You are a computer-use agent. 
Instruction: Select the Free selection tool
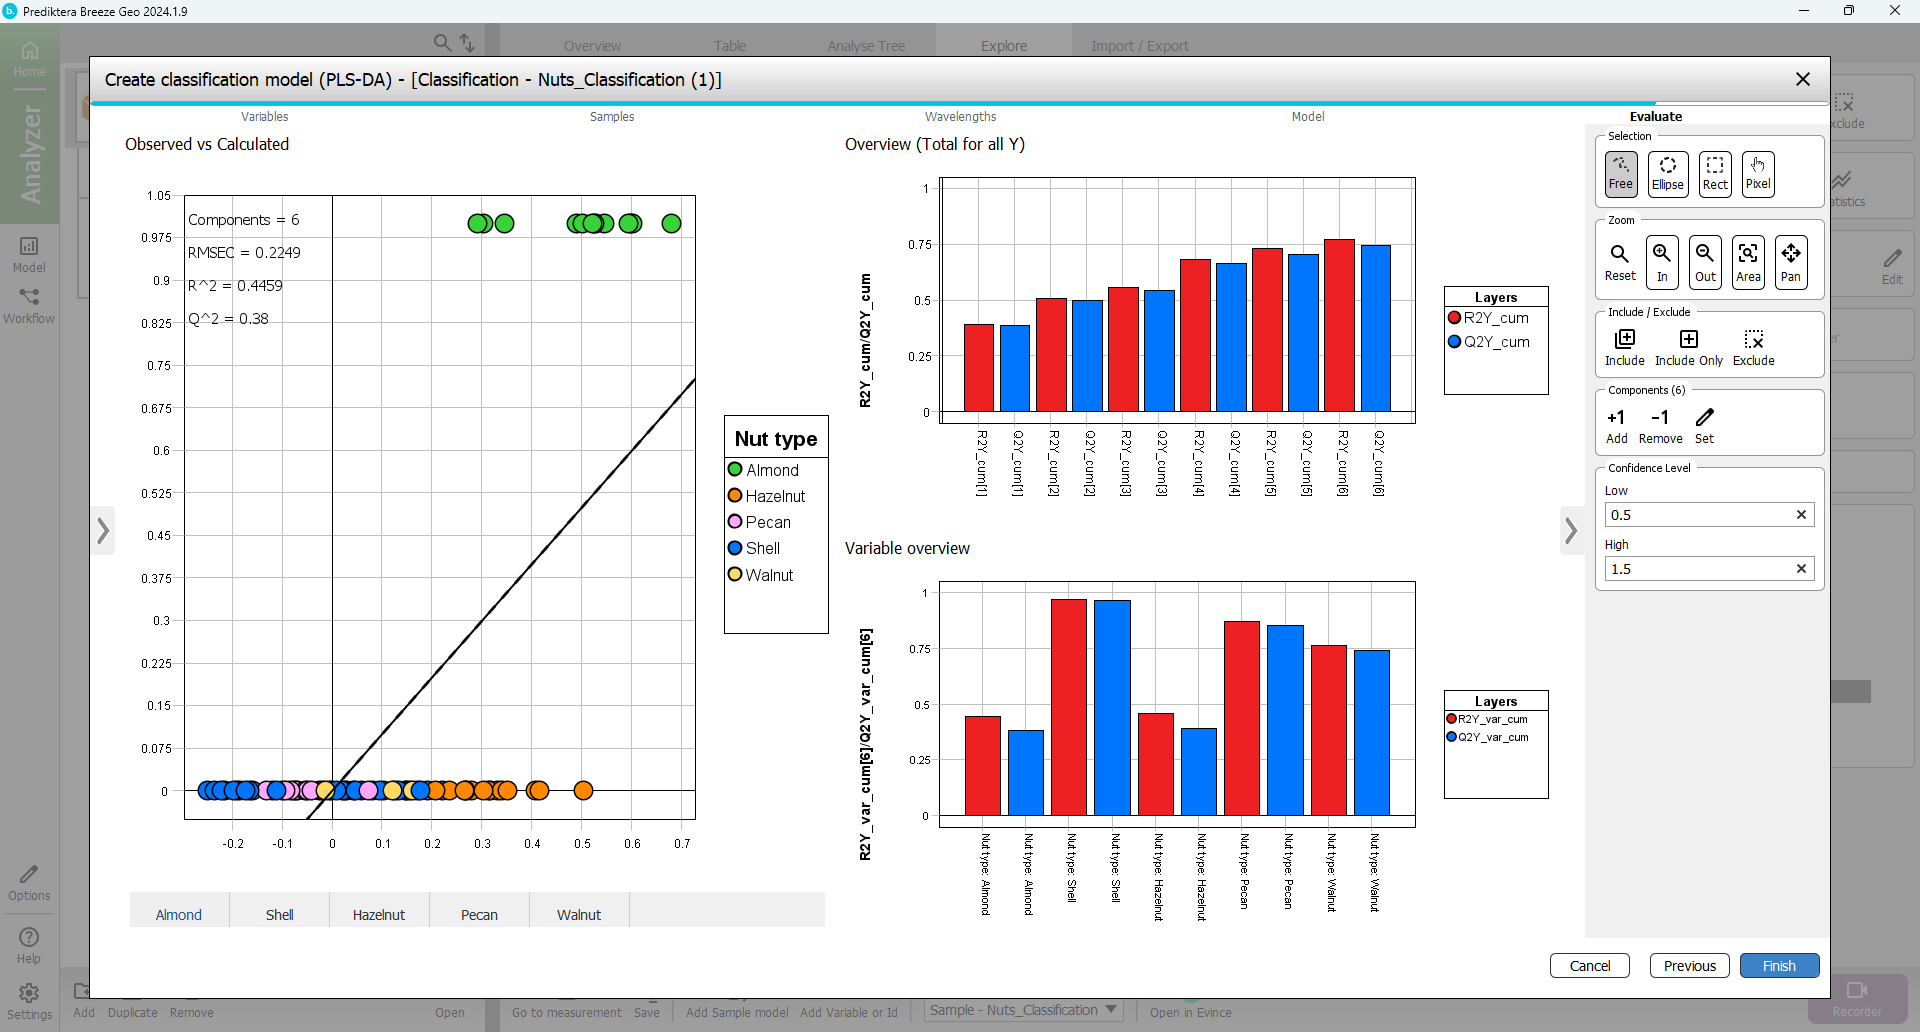1620,174
